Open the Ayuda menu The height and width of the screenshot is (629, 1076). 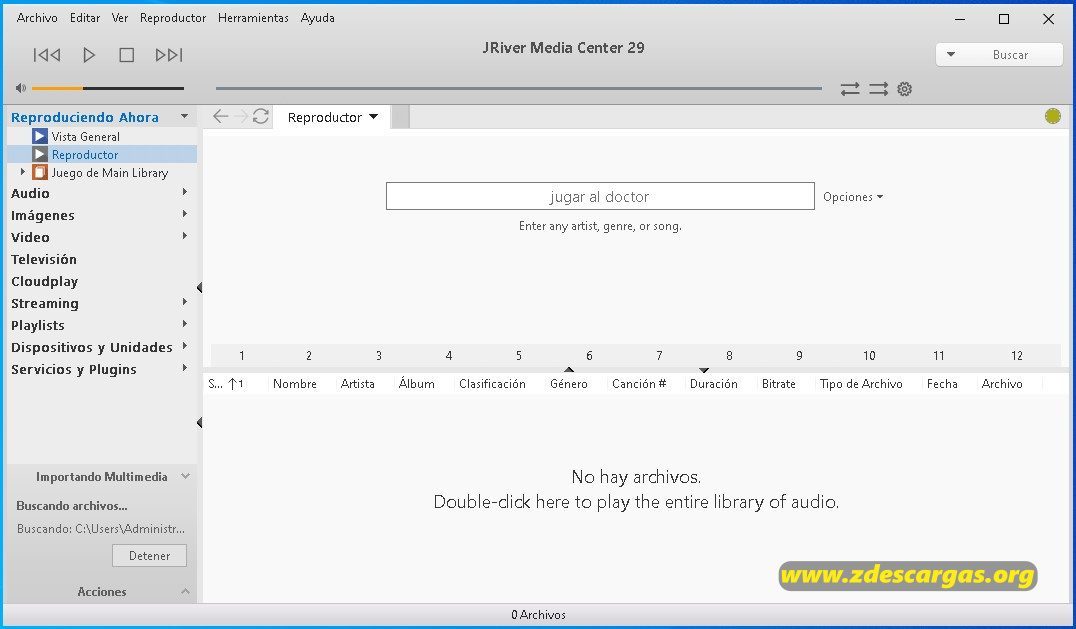pyautogui.click(x=318, y=18)
